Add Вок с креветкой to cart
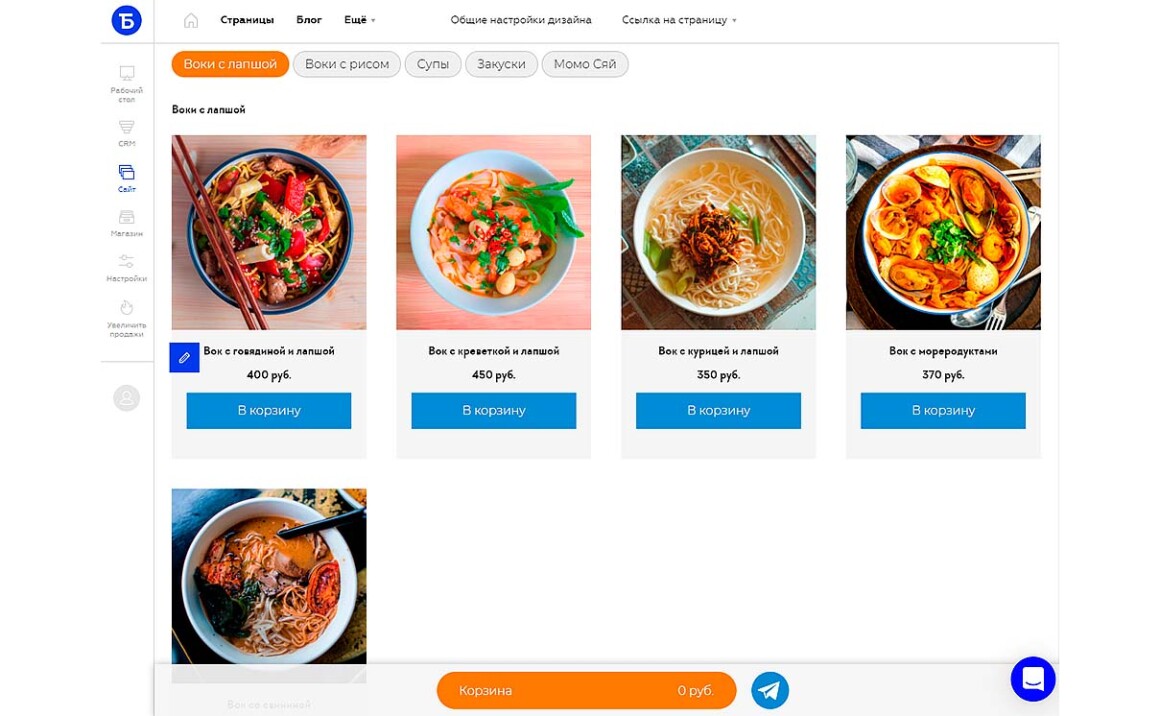Screen dimensions: 1160x716 [x=493, y=411]
